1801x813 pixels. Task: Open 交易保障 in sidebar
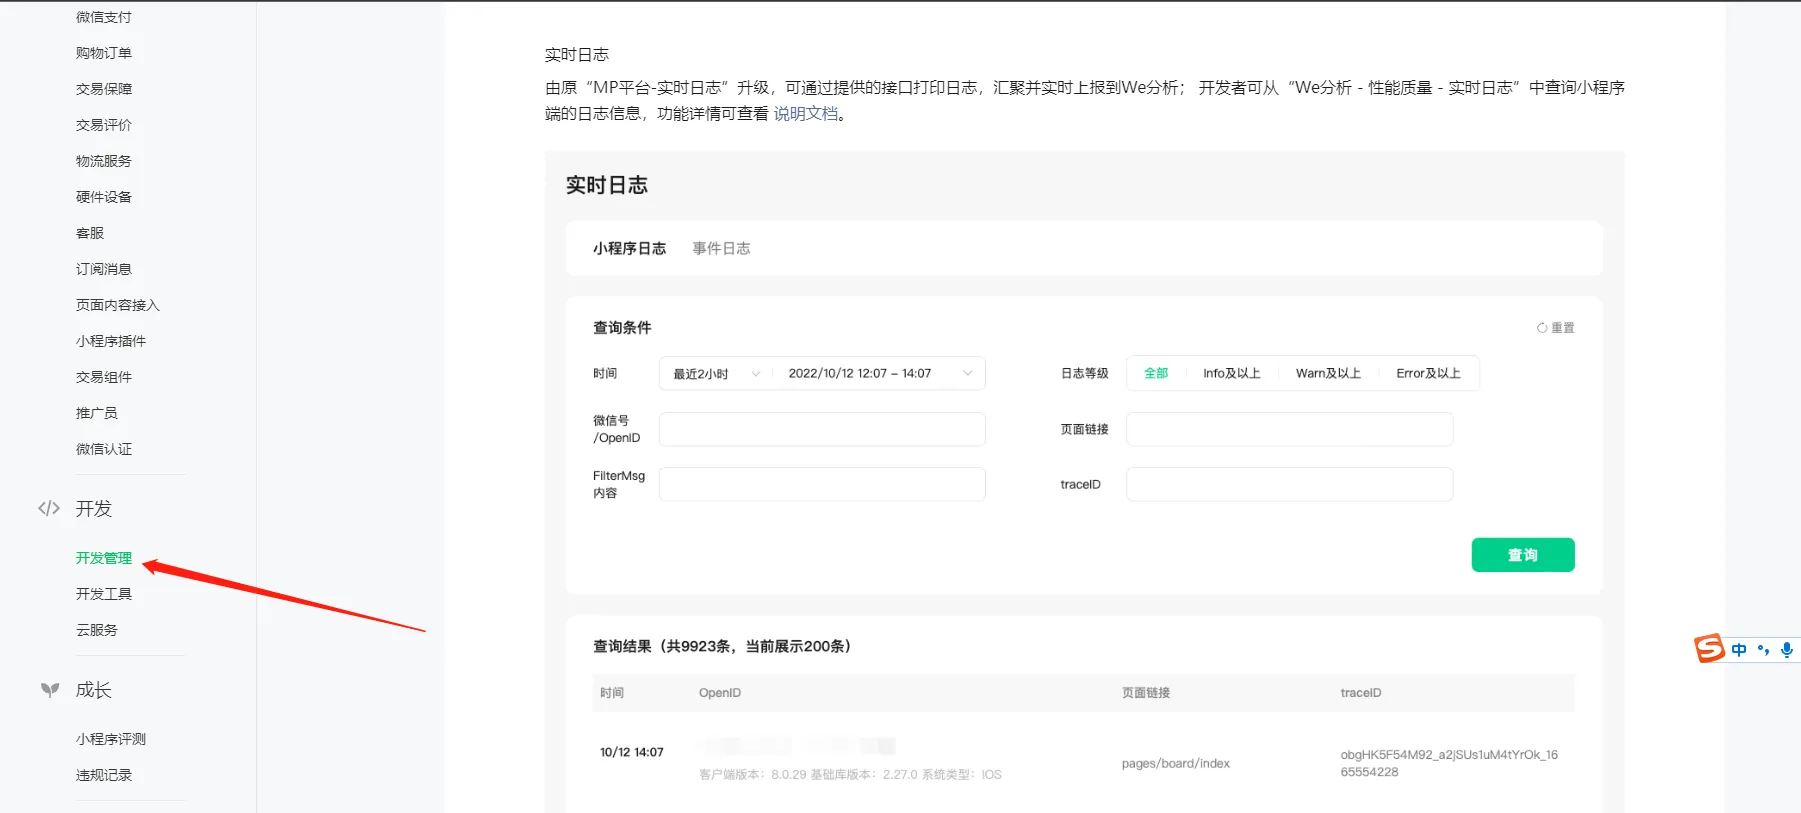104,89
